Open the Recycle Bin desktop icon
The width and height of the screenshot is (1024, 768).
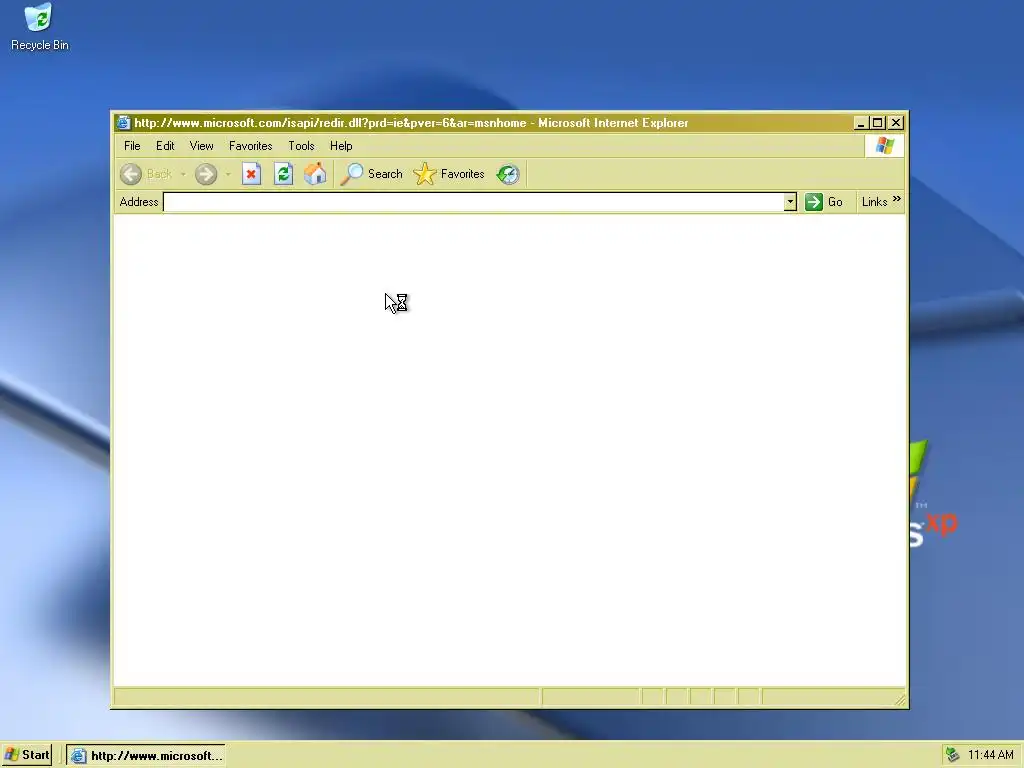point(39,27)
